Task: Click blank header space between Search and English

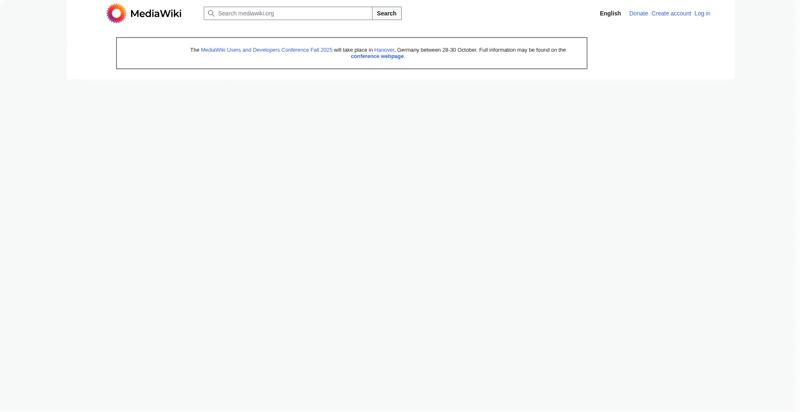Action: 500,13
